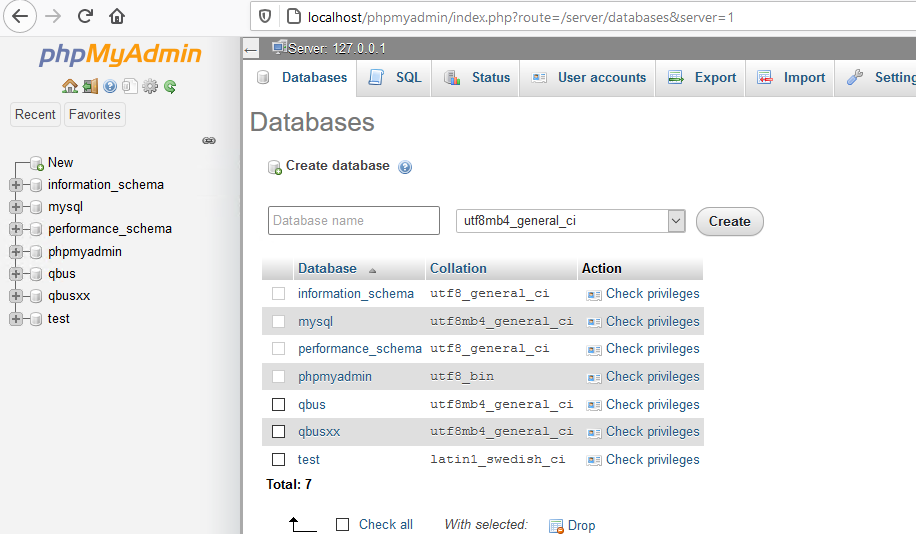This screenshot has height=534, width=916.
Task: Tick the qbus database checkbox
Action: 279,404
